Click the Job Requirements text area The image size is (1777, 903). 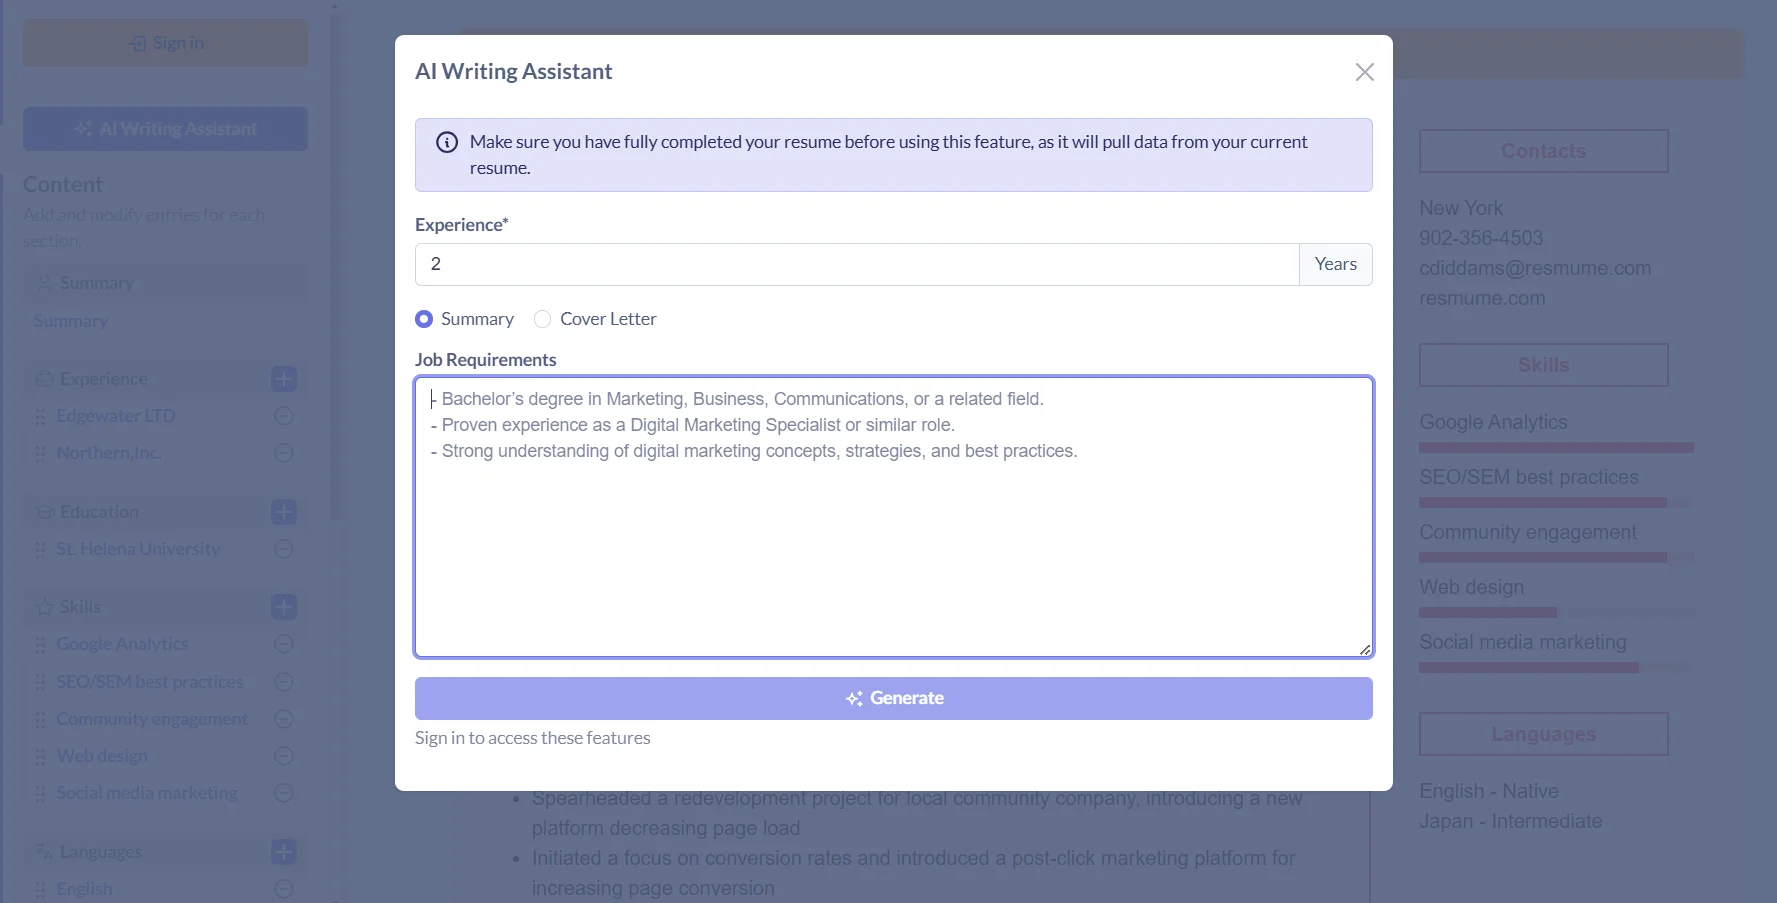894,517
